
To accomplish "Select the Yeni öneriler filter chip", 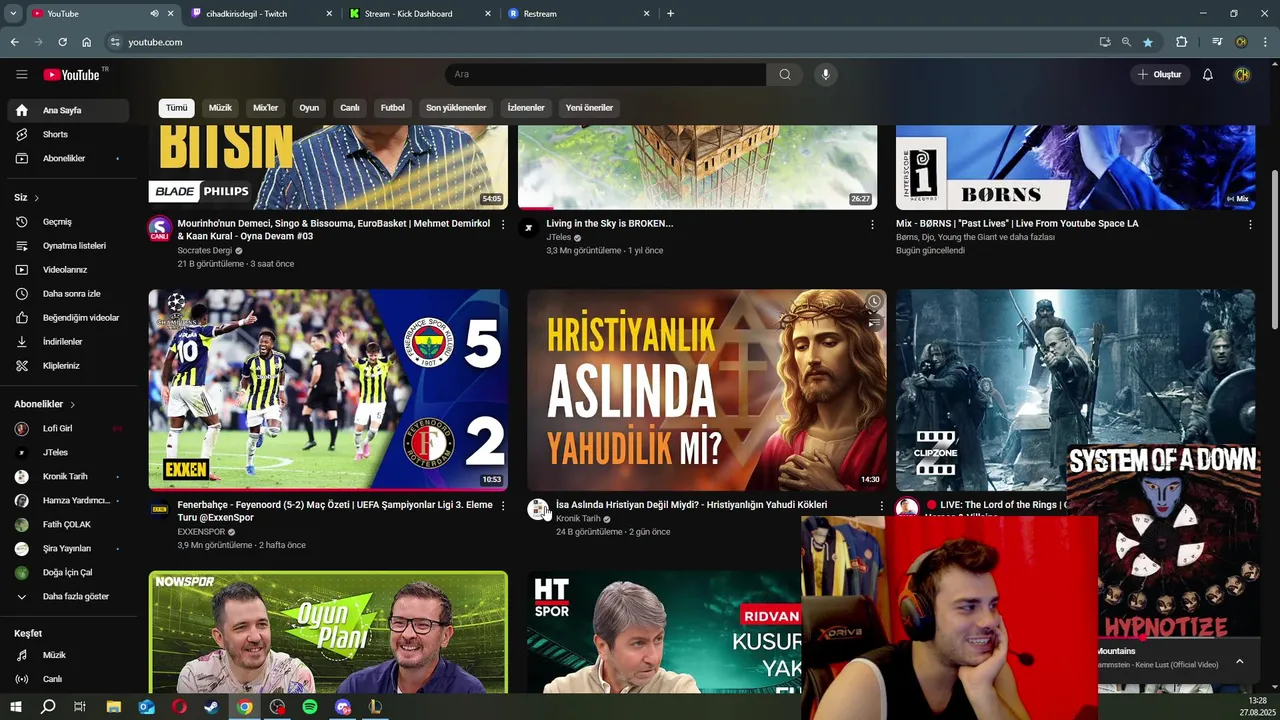I will 589,108.
